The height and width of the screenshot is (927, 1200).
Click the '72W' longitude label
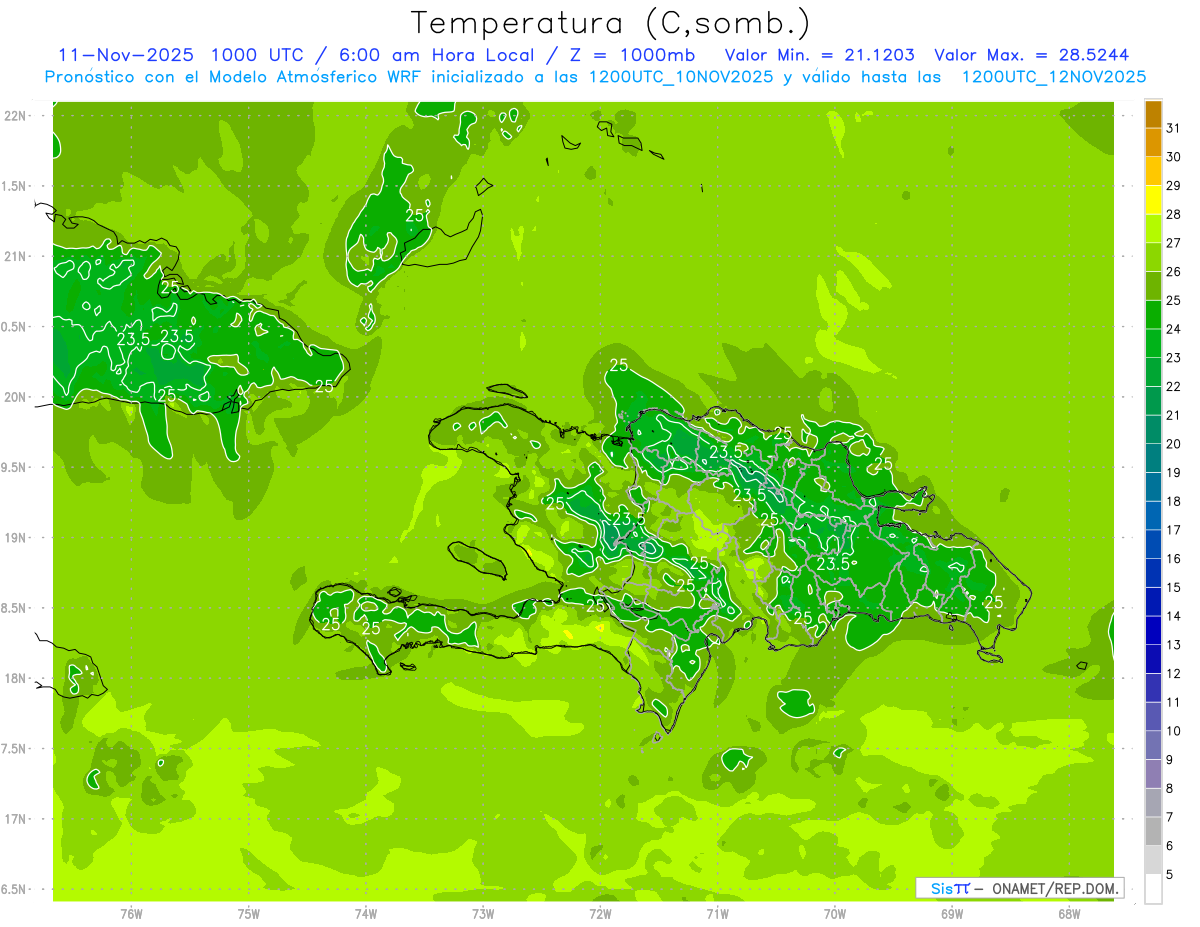(600, 914)
